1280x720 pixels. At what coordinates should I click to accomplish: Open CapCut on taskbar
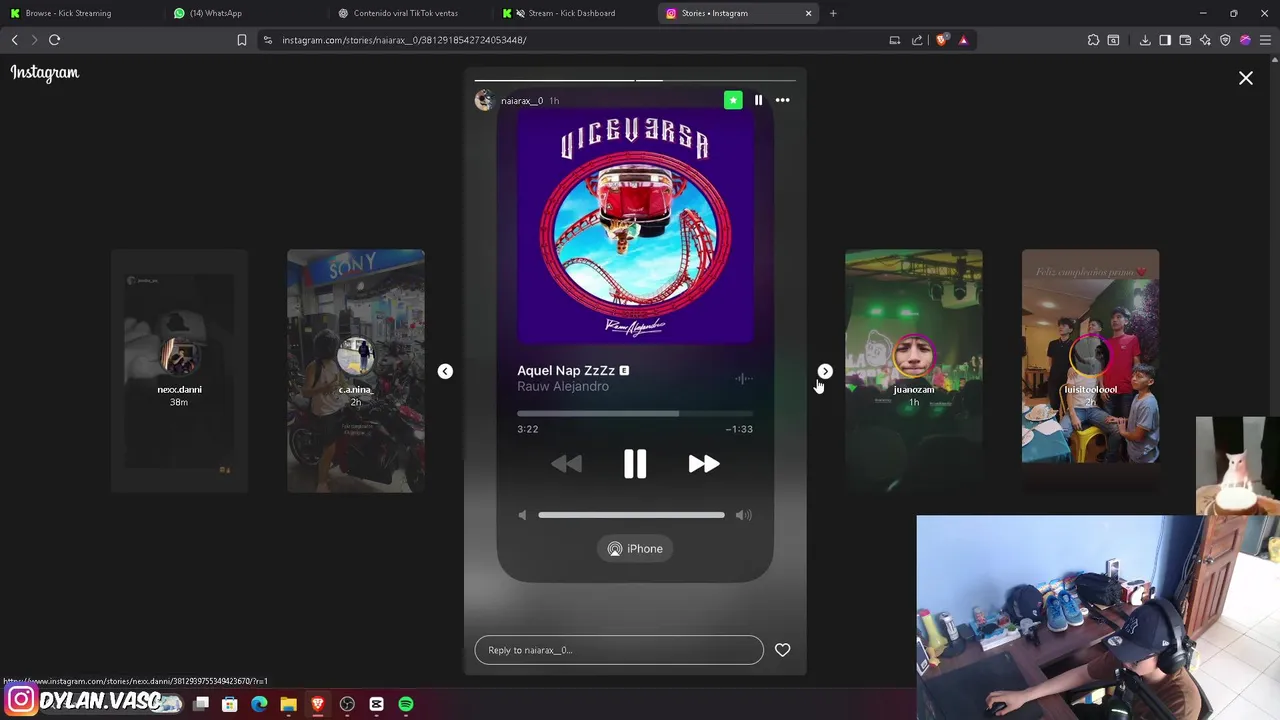376,704
